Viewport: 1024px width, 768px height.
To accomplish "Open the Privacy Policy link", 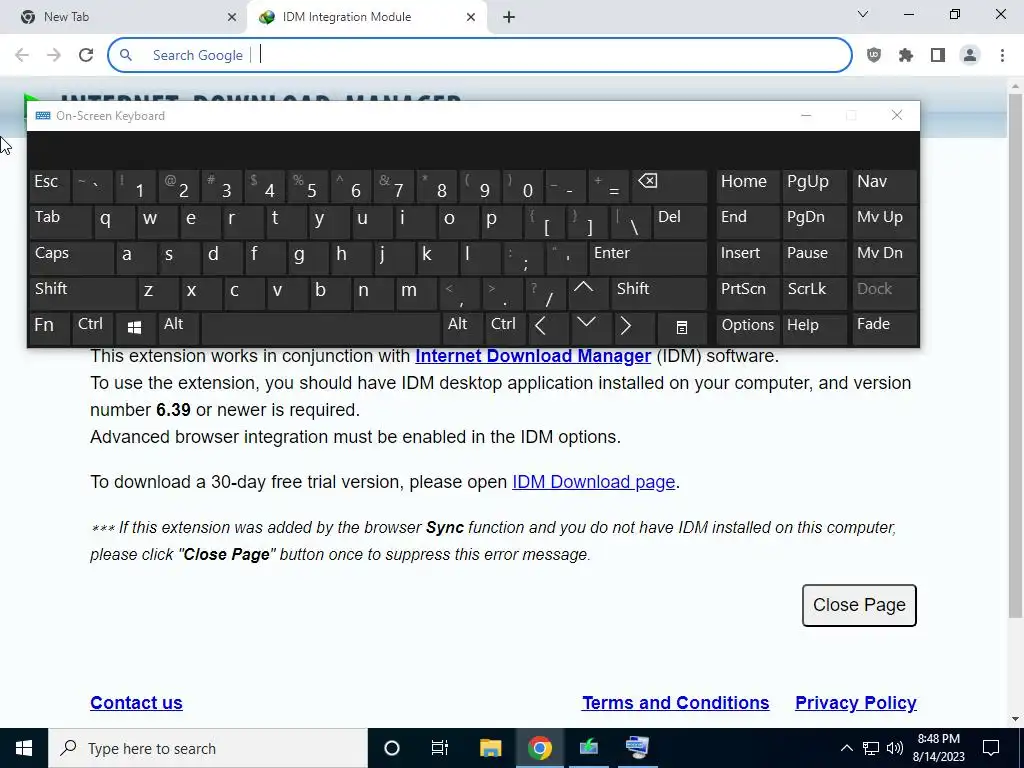I will (856, 703).
